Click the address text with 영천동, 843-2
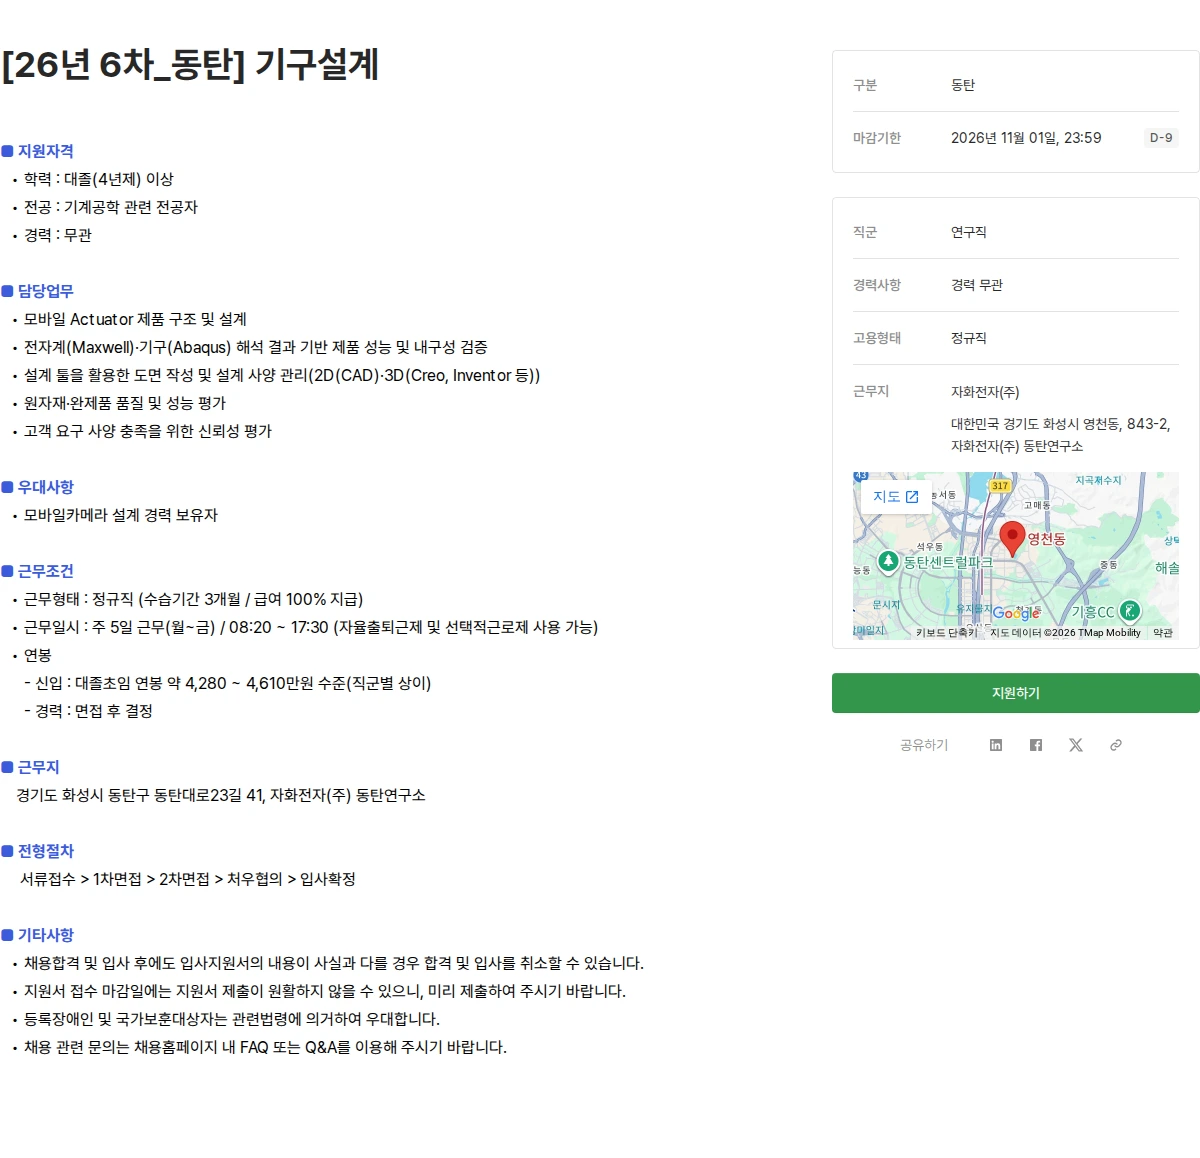 coord(1061,435)
